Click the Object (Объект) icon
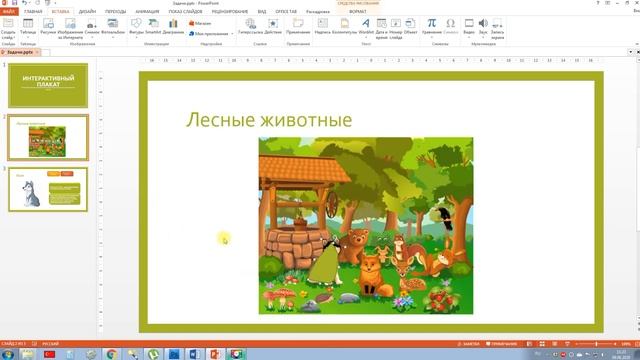 pos(410,23)
